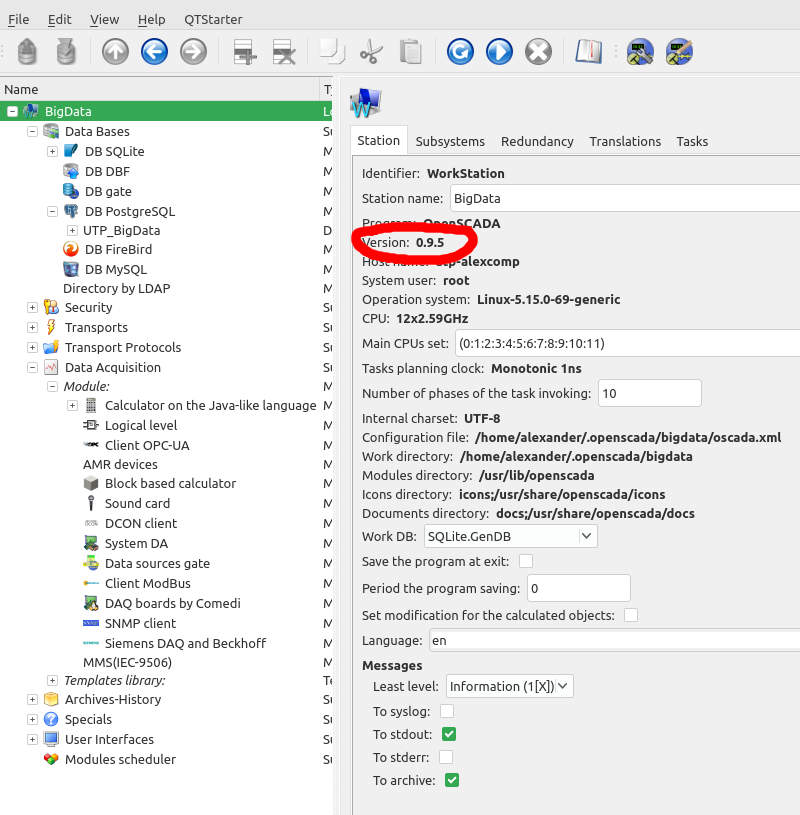Select DB MySQL in the tree
The width and height of the screenshot is (800, 815).
[x=115, y=270]
